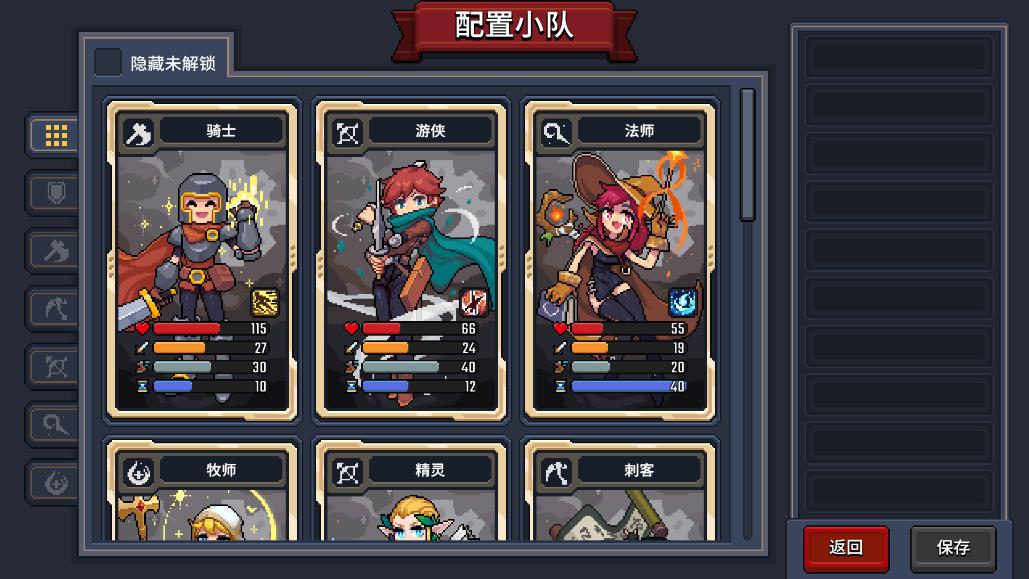Toggle the 隐藏未解锁 checkbox

click(x=108, y=63)
